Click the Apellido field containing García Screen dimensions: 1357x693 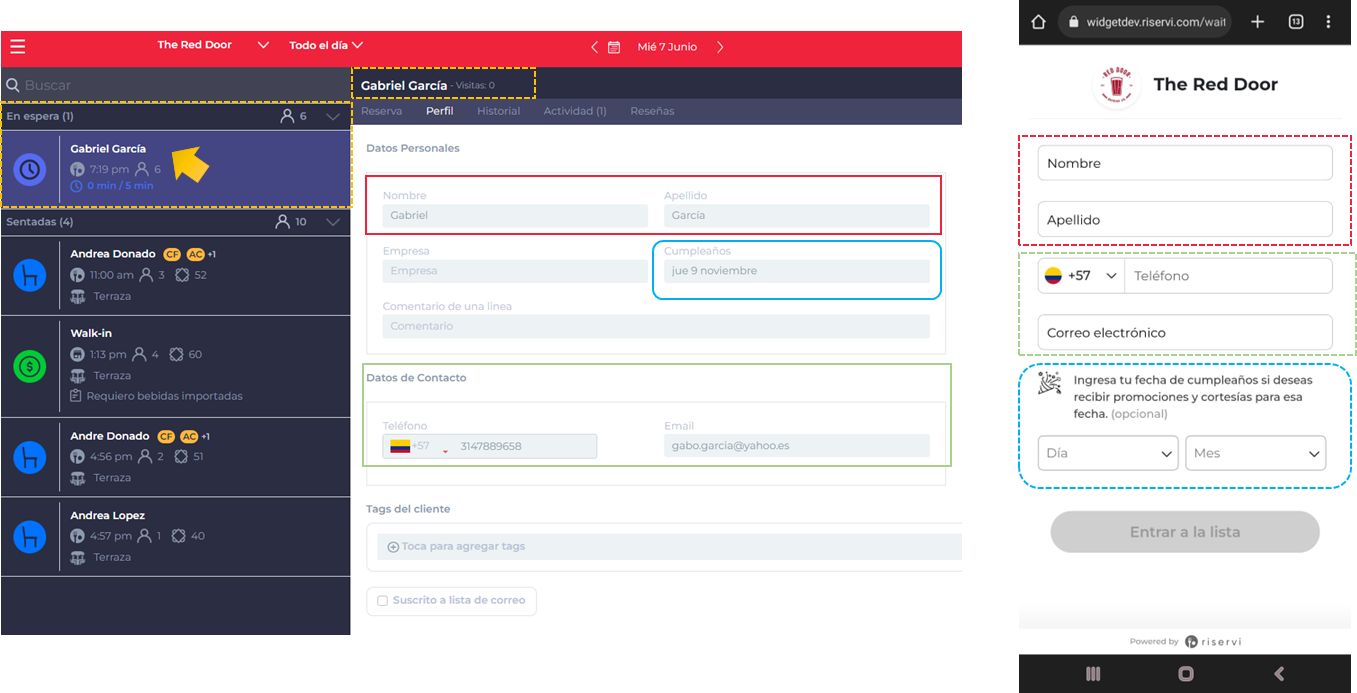[797, 215]
